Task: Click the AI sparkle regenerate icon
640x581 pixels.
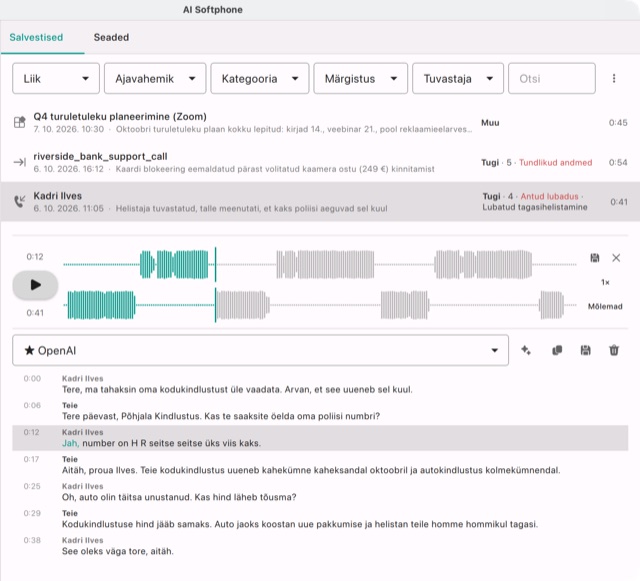Action: (526, 350)
